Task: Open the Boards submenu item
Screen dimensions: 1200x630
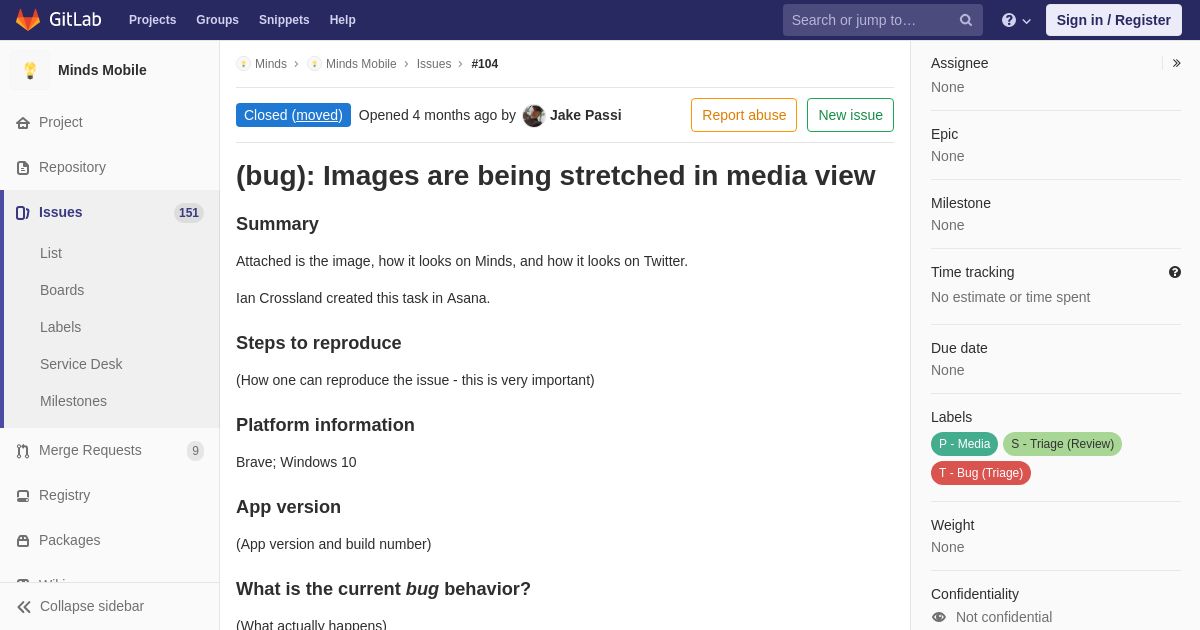Action: coord(62,290)
